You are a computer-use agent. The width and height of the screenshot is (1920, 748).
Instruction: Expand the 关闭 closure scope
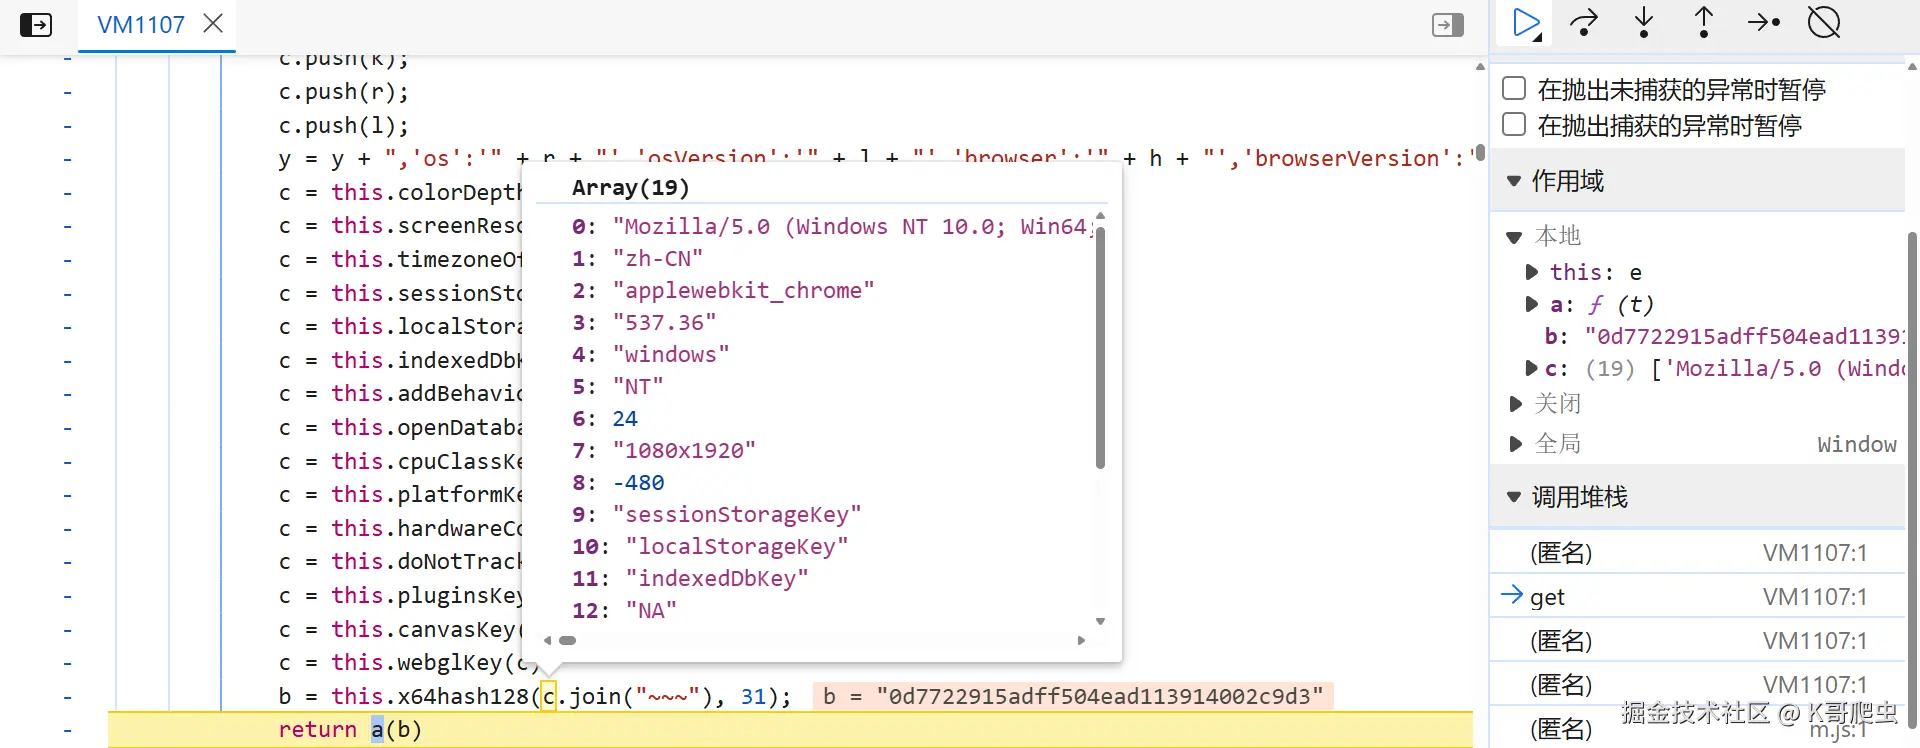[x=1515, y=404]
